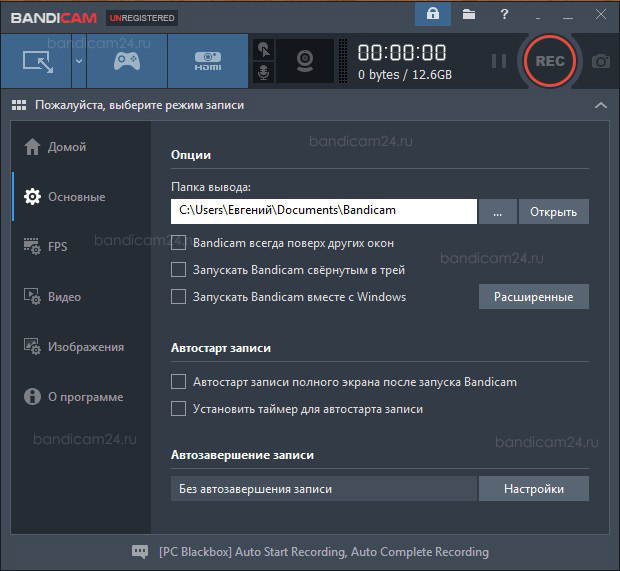
Task: Switch to game recording mode gamepad icon
Action: (x=127, y=61)
